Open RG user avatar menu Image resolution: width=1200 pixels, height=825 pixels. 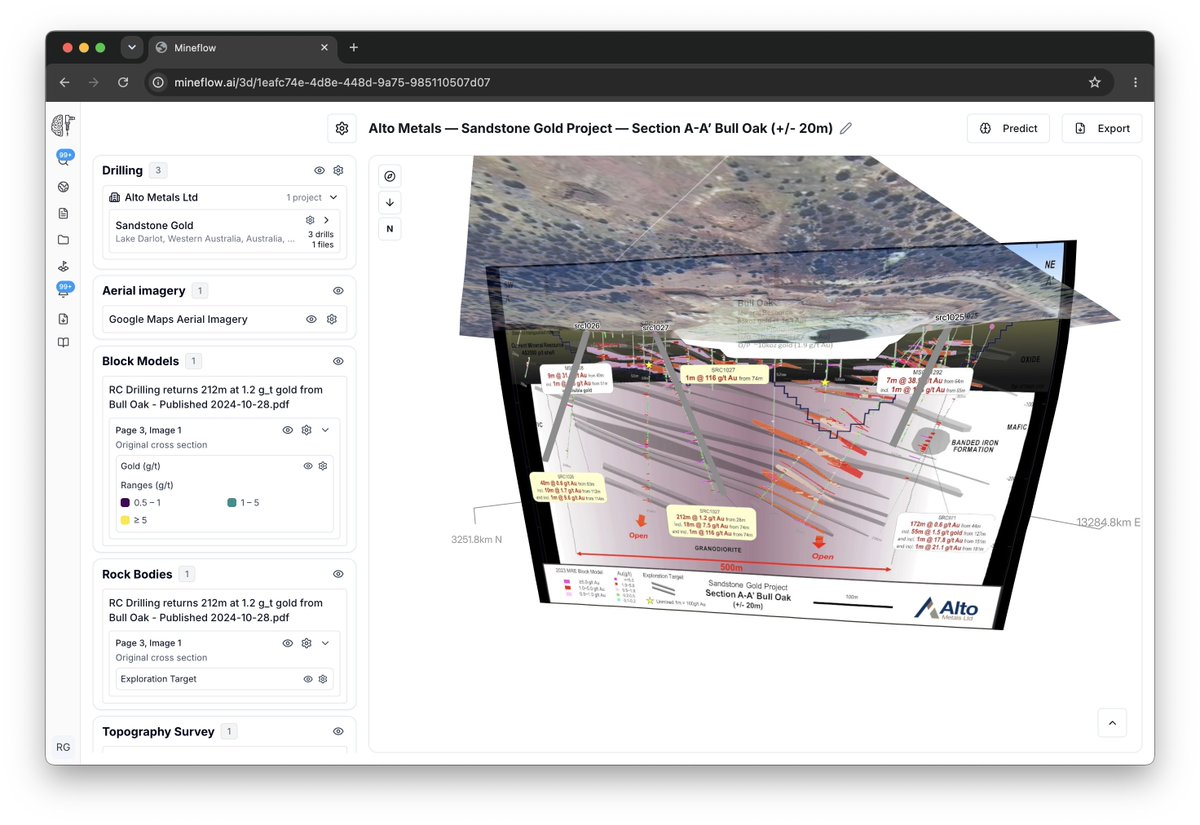pyautogui.click(x=63, y=747)
